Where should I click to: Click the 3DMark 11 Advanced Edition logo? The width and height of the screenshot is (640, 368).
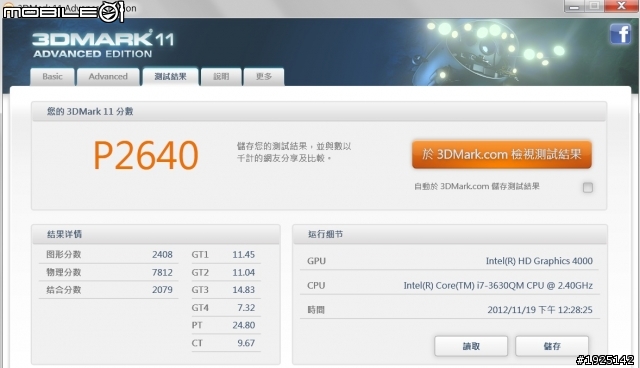point(103,44)
